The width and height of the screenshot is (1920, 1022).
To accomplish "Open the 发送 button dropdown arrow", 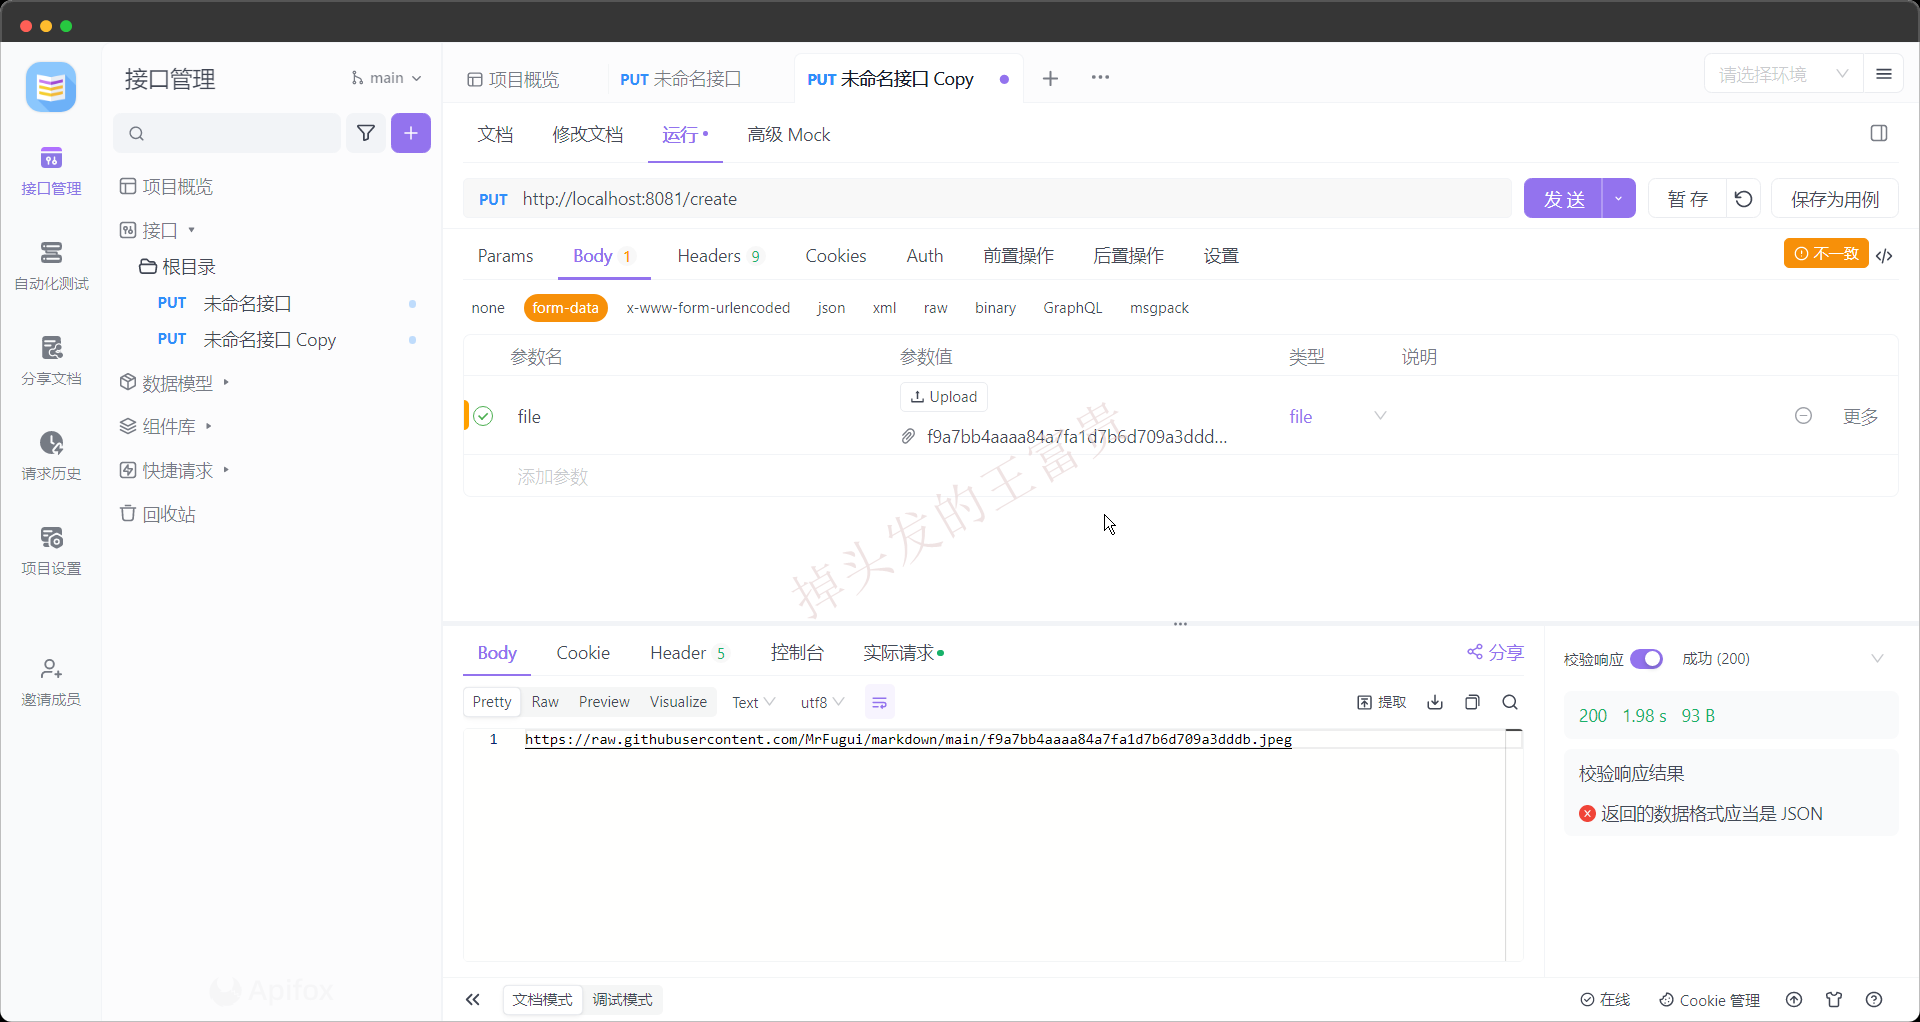I will (1618, 199).
